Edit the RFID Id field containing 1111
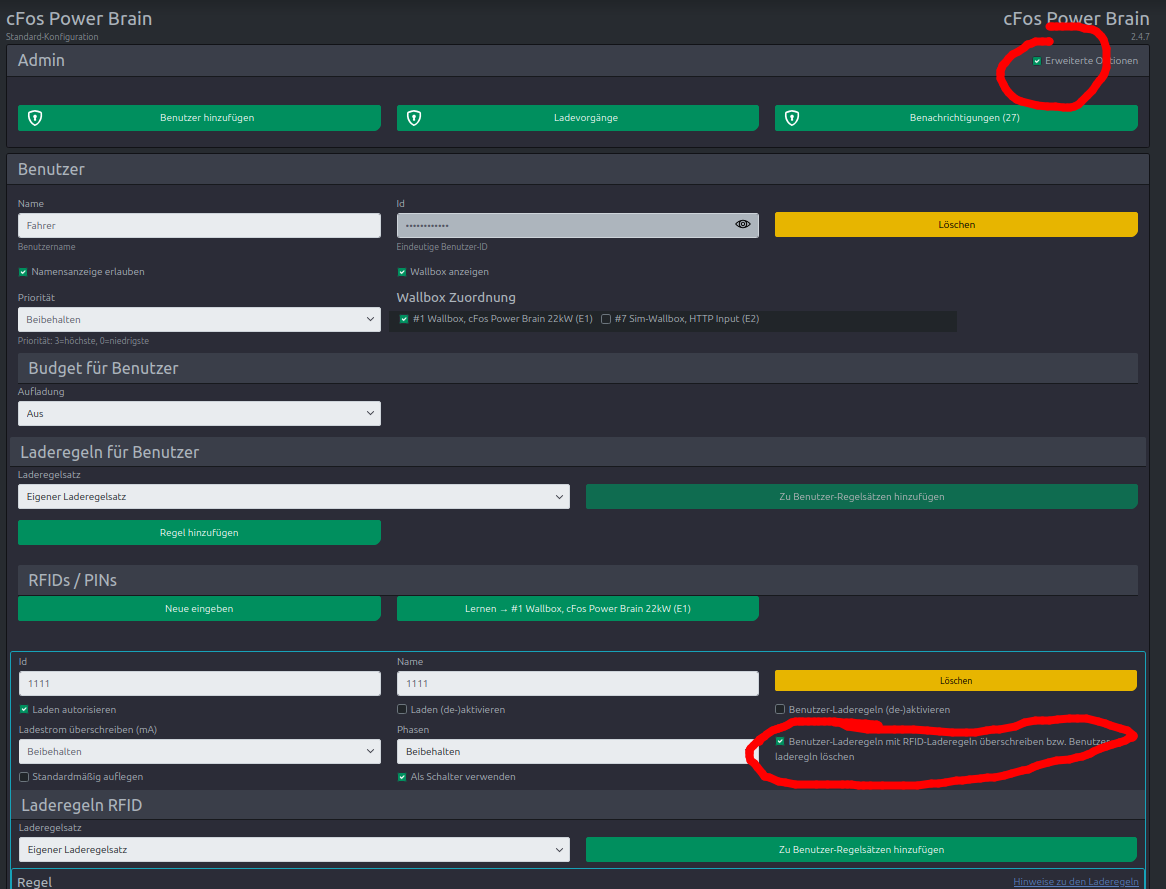The width and height of the screenshot is (1166, 889). coord(199,684)
